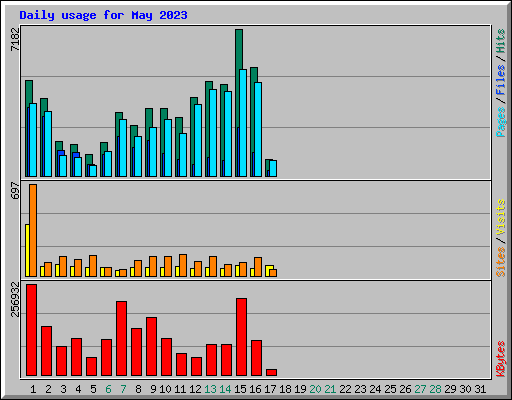Click the green day 28 axis label
The width and height of the screenshot is (512, 400).
tap(435, 389)
